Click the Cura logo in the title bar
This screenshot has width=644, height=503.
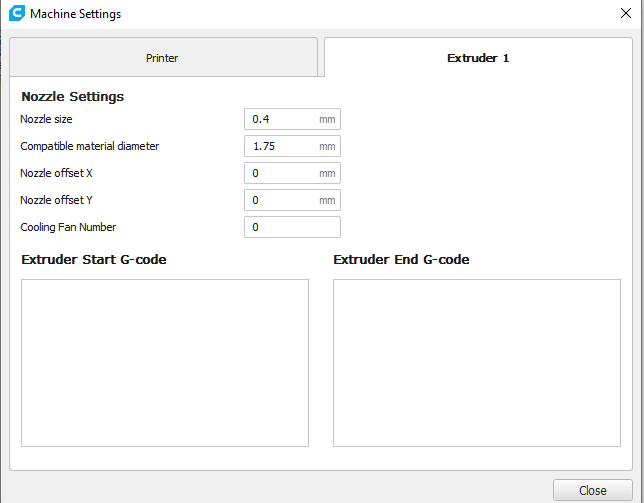pos(16,14)
